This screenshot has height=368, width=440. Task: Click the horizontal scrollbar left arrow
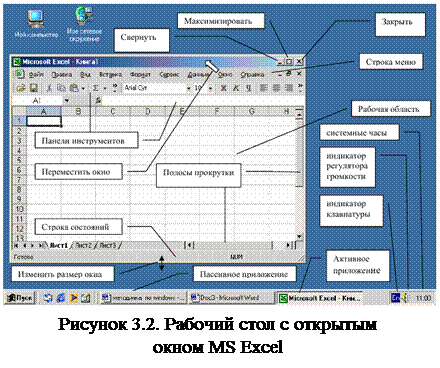pyautogui.click(x=190, y=245)
